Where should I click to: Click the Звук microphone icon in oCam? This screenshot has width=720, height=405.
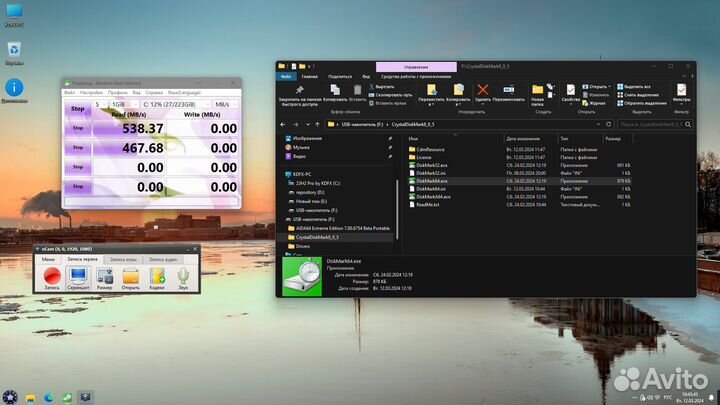point(183,278)
